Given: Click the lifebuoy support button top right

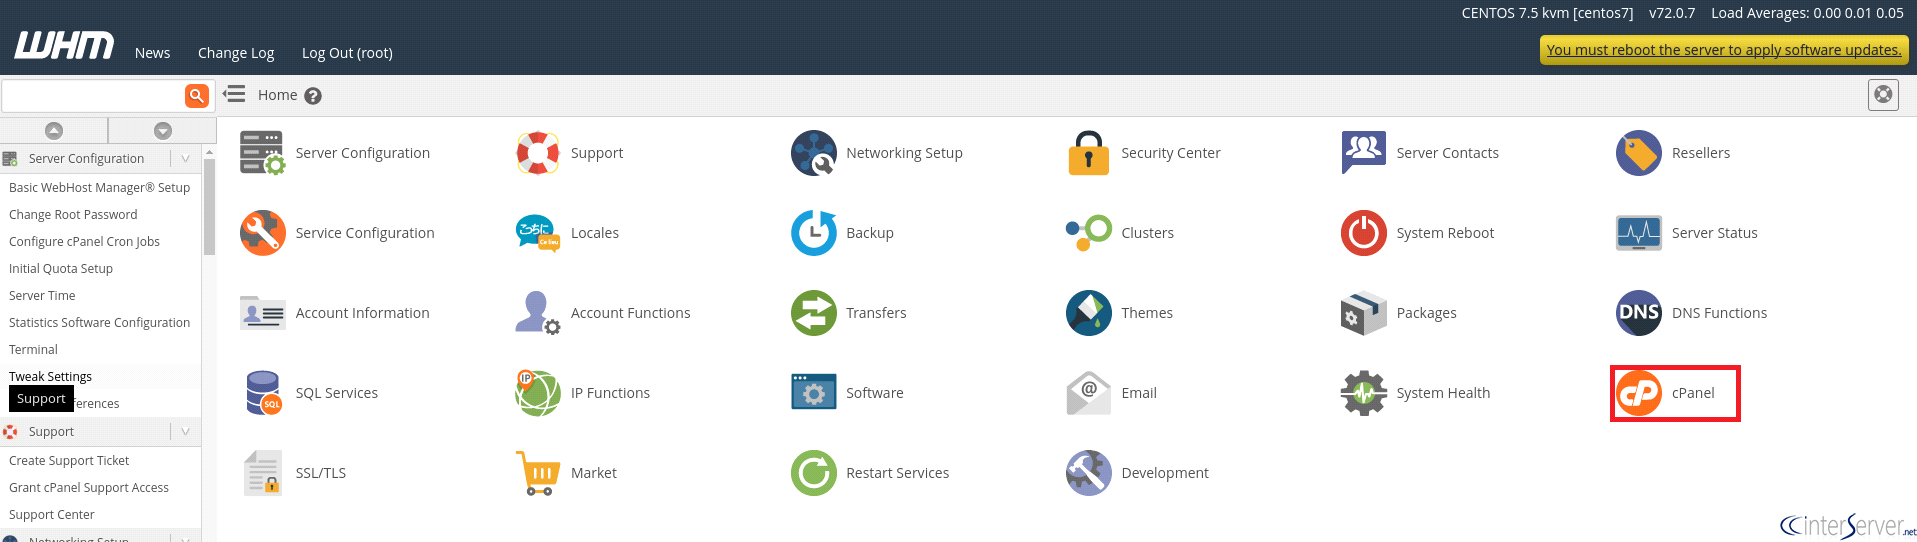Looking at the screenshot, I should click(1883, 95).
